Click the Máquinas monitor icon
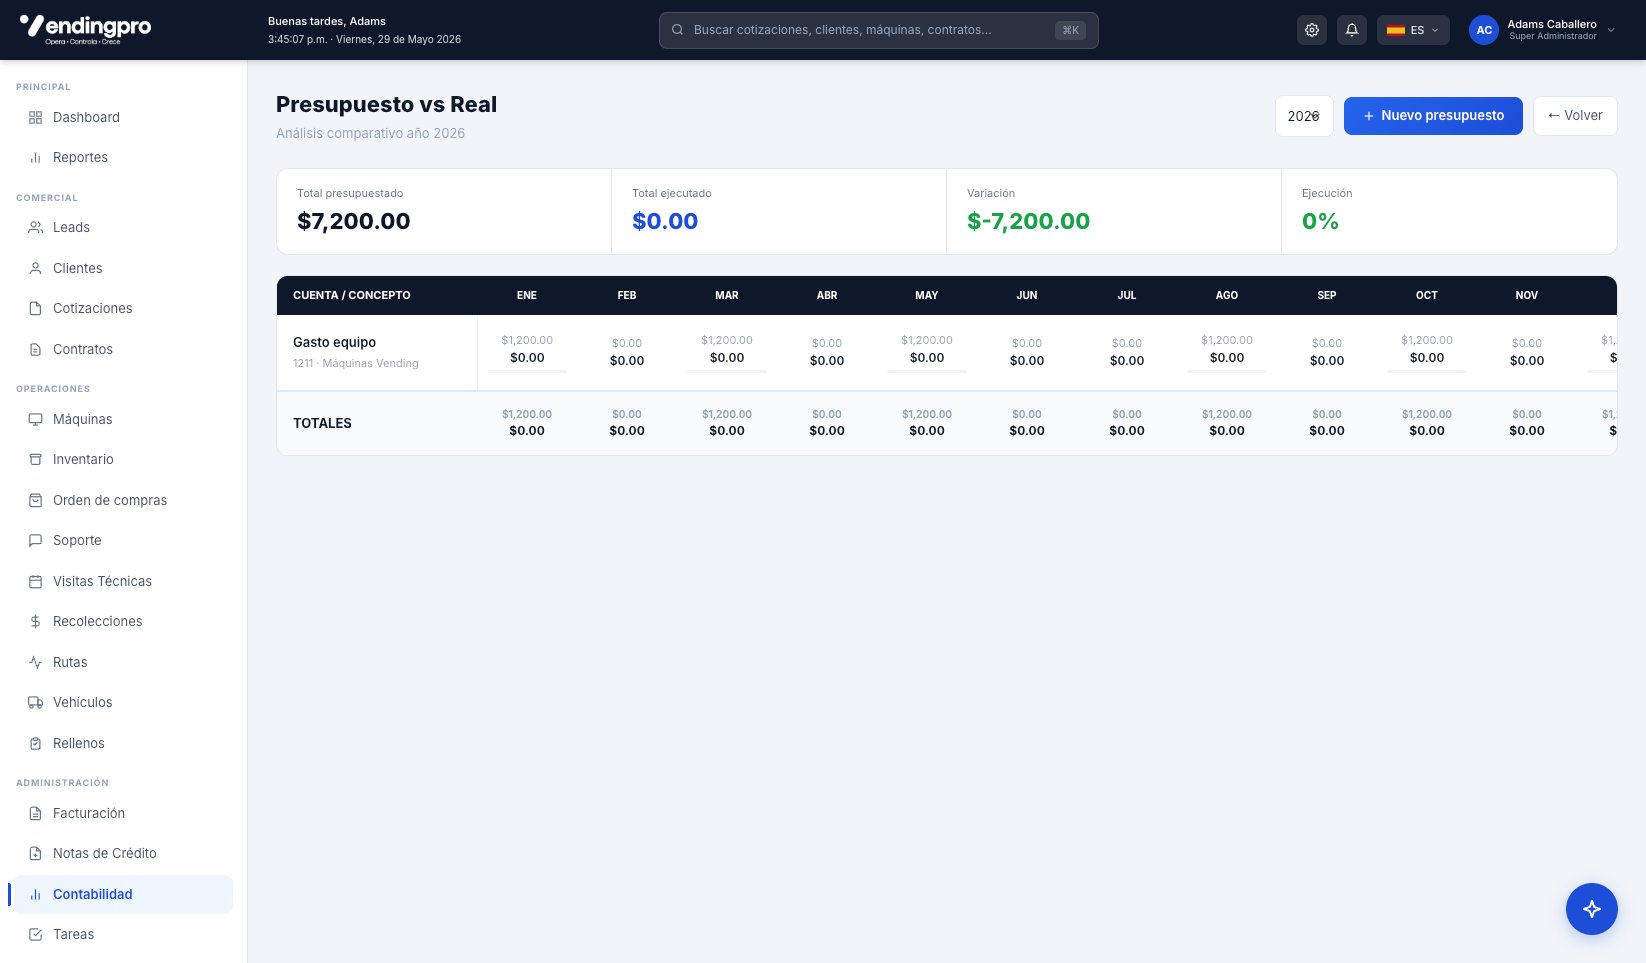This screenshot has height=963, width=1646. coord(35,419)
